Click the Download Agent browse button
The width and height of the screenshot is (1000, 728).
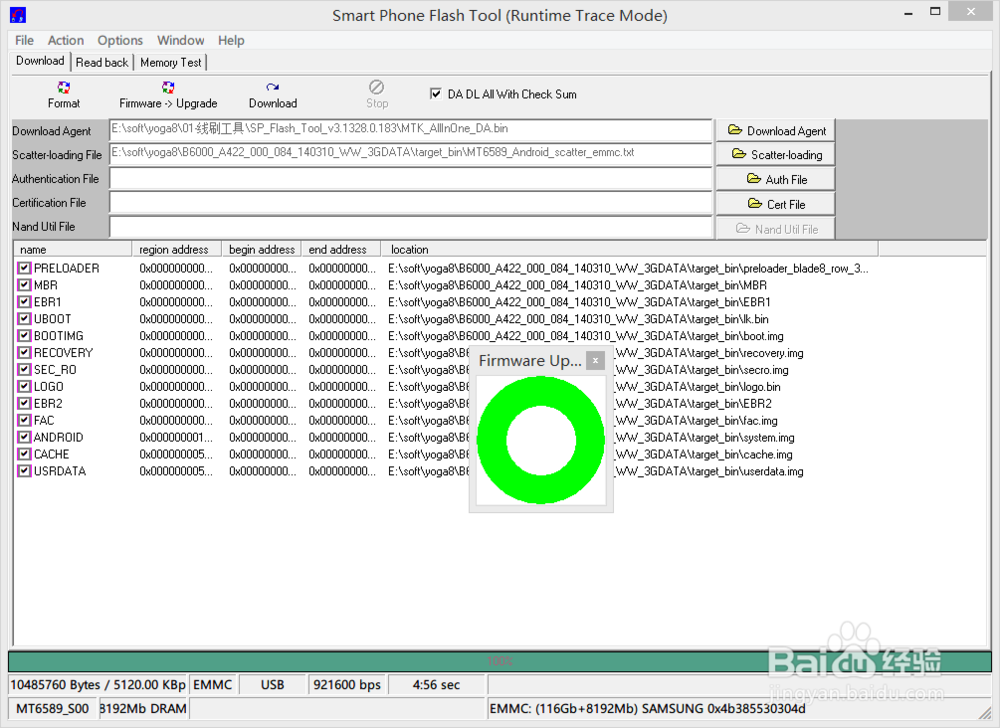coord(776,131)
